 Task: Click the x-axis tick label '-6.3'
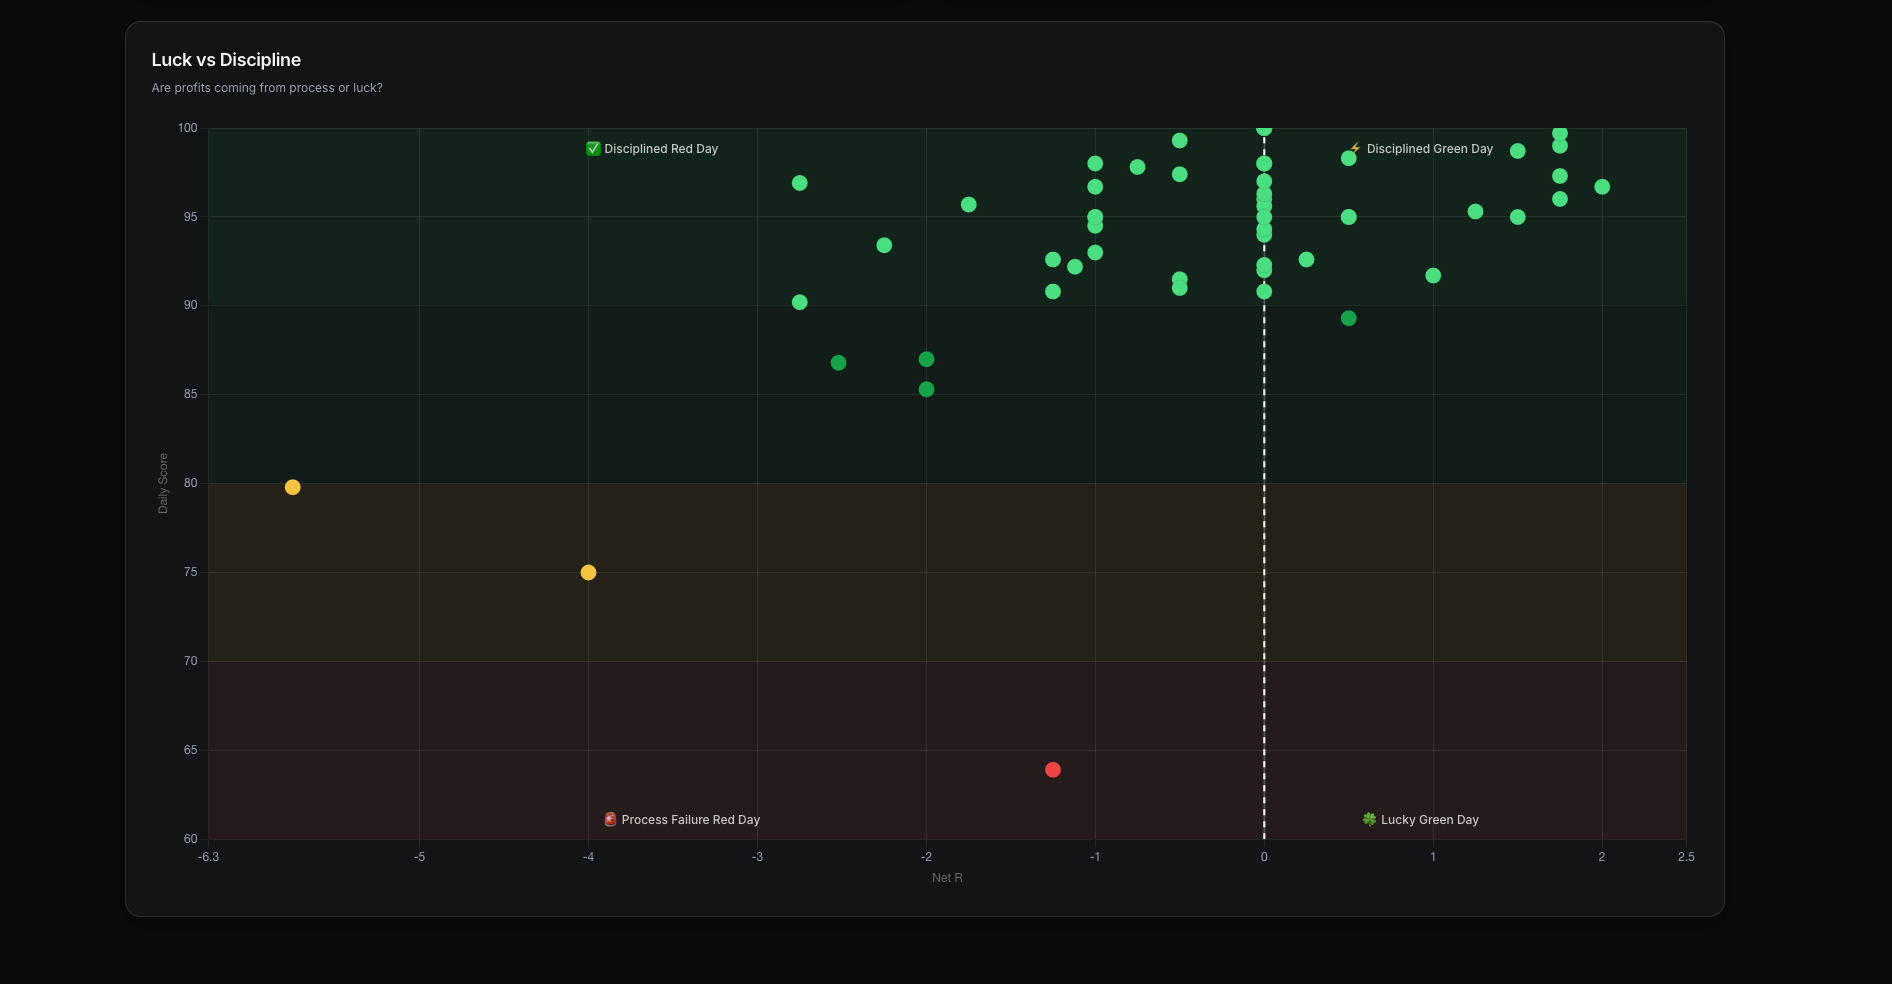coord(208,857)
